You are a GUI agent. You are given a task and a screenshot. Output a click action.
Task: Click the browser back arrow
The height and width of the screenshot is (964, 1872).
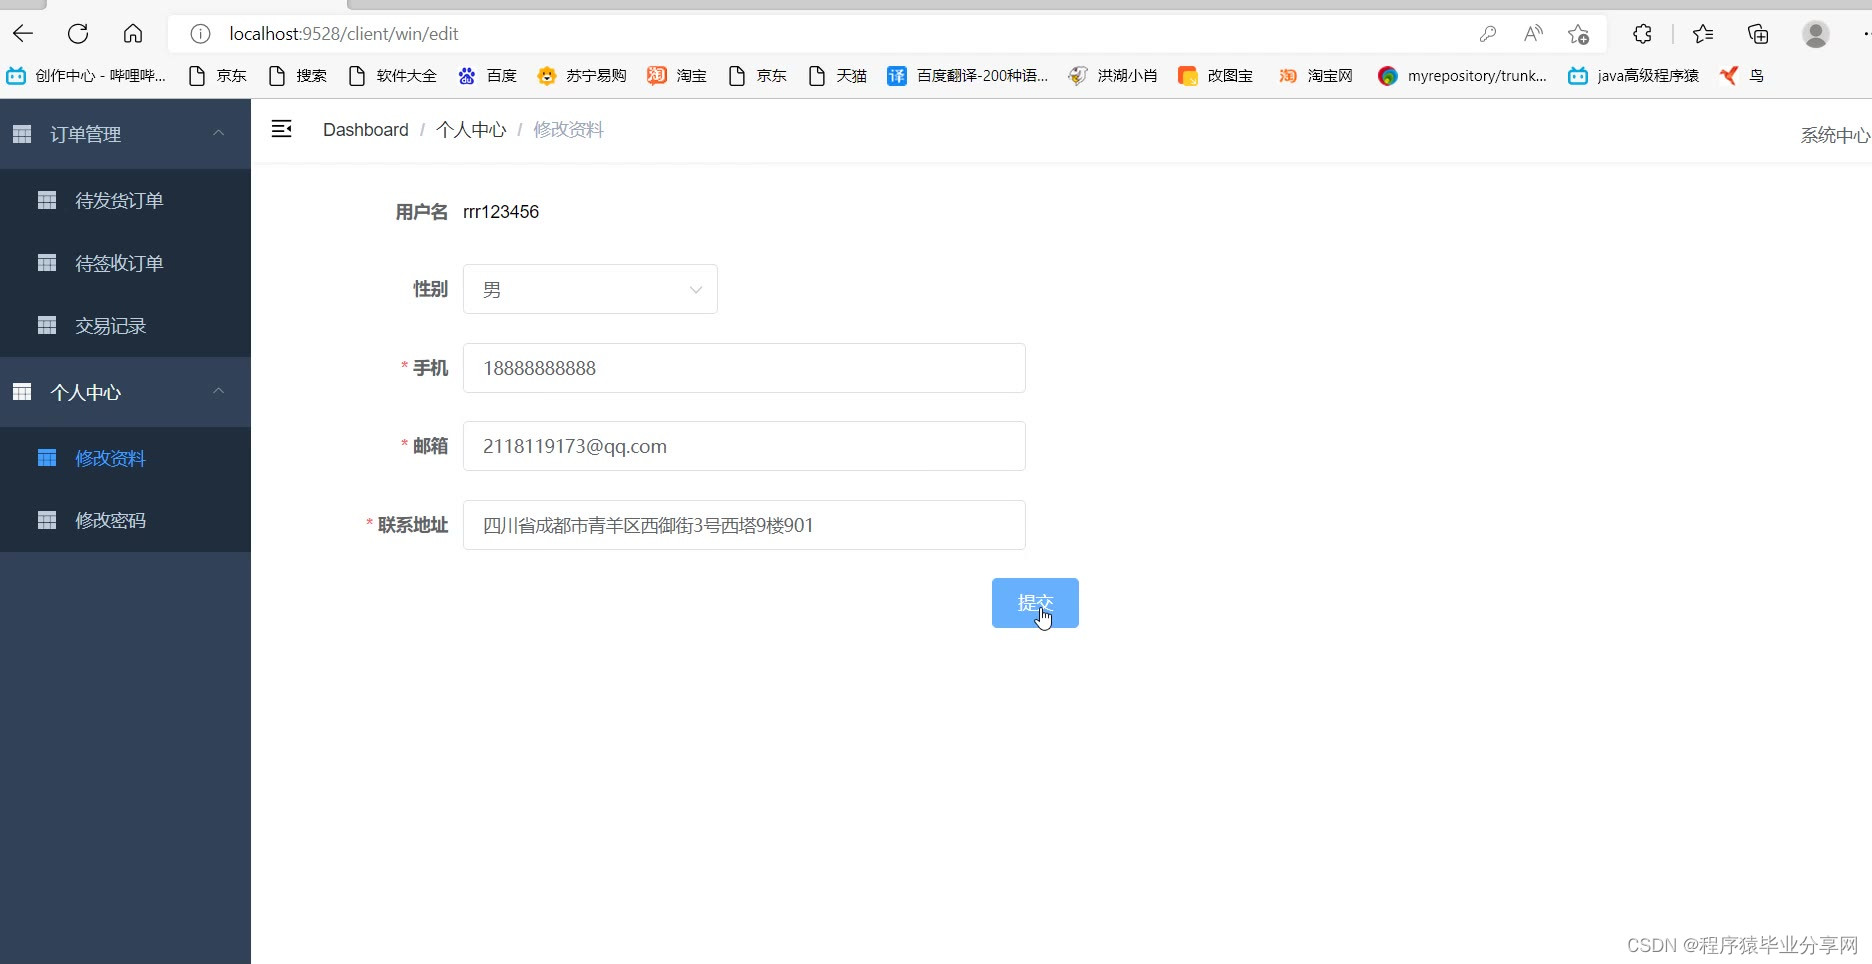(x=23, y=33)
